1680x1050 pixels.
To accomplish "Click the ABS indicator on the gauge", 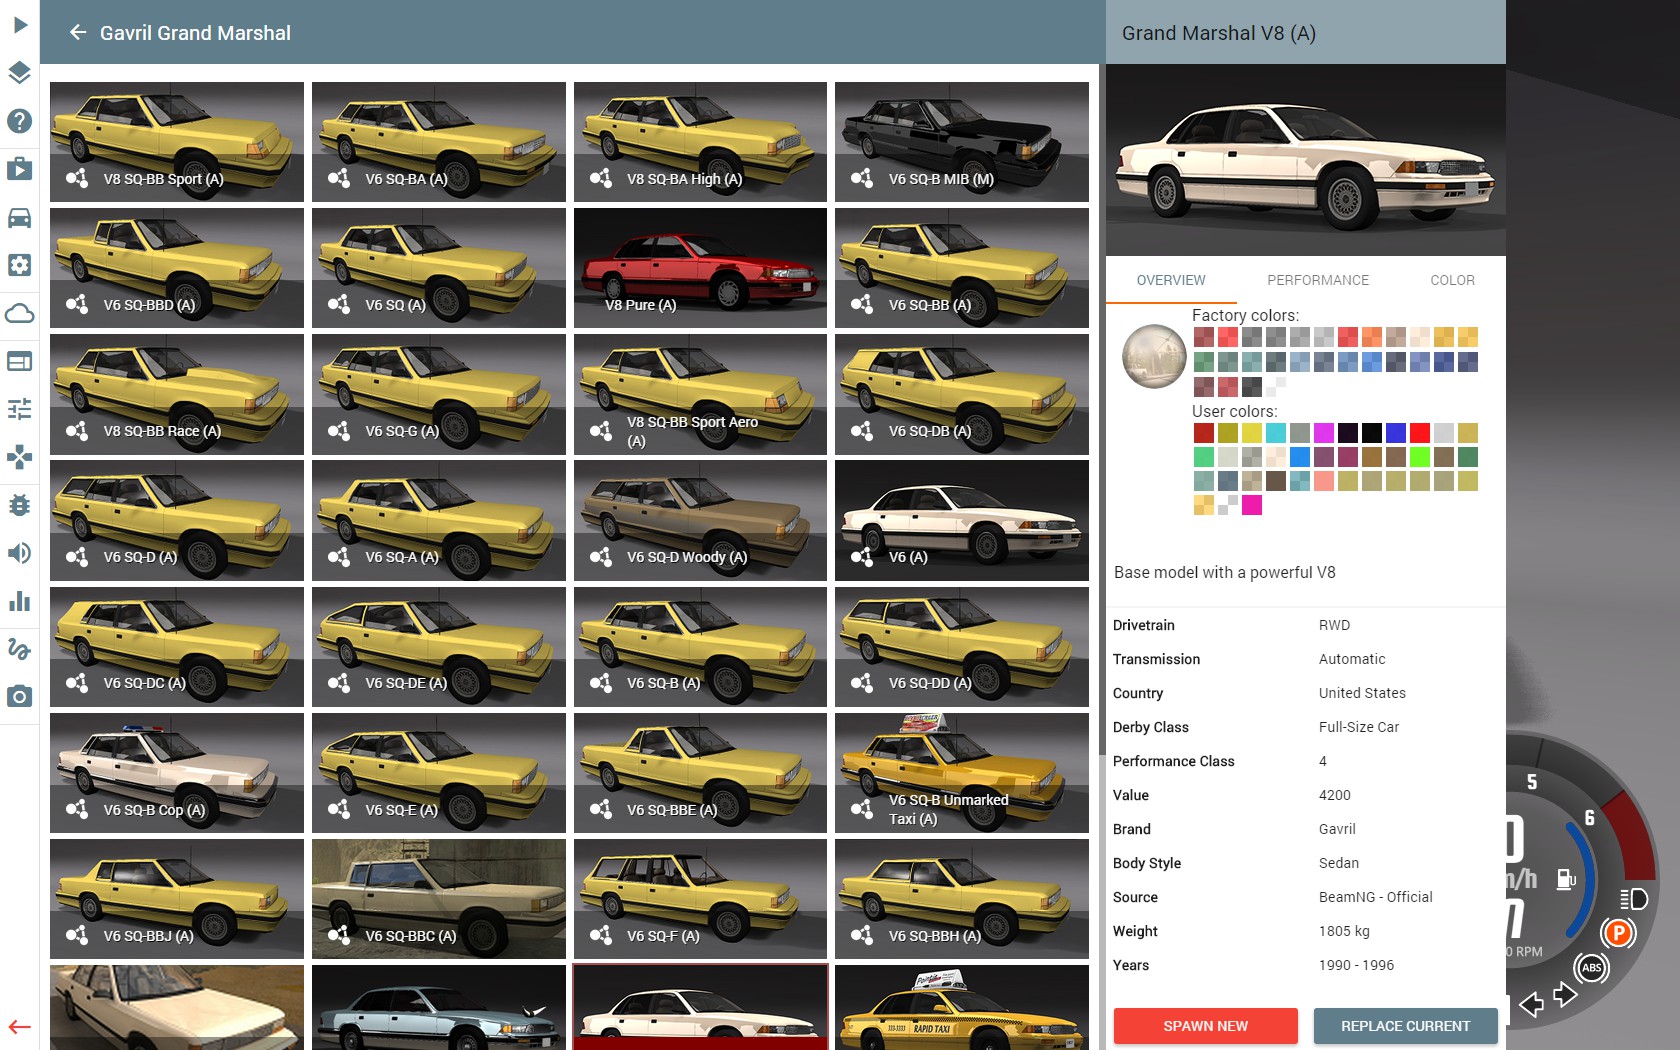I will coord(1592,967).
